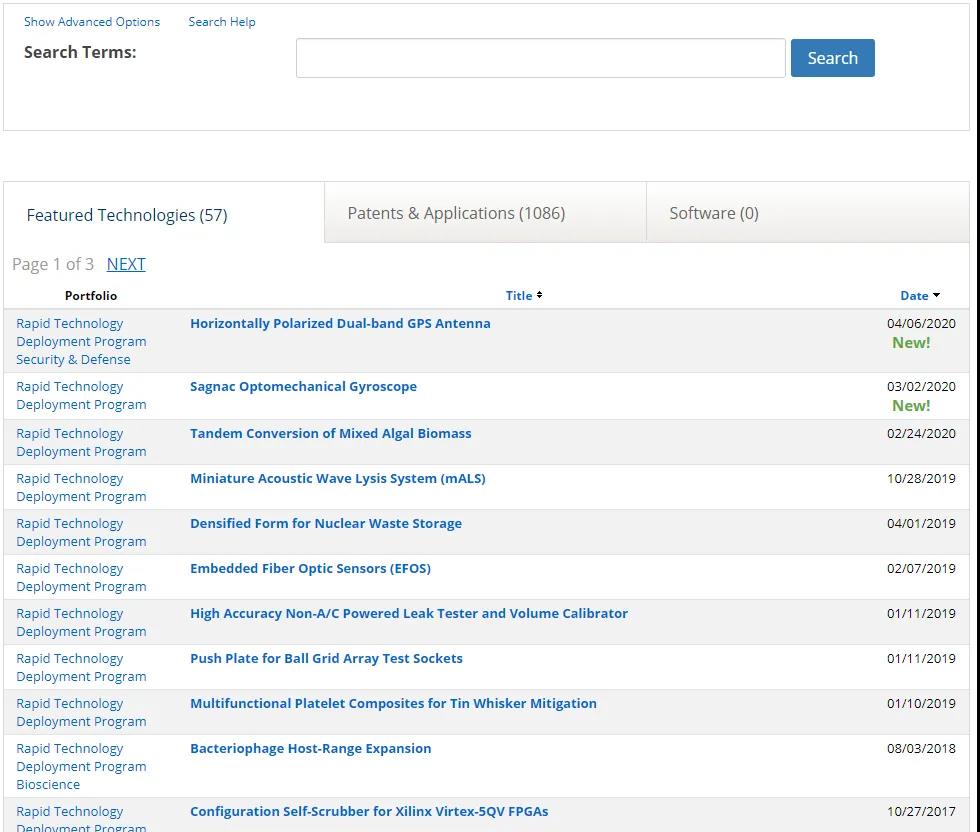This screenshot has height=832, width=980.
Task: Open Sagnac Optomechanical Gyroscope entry
Action: [x=303, y=386]
